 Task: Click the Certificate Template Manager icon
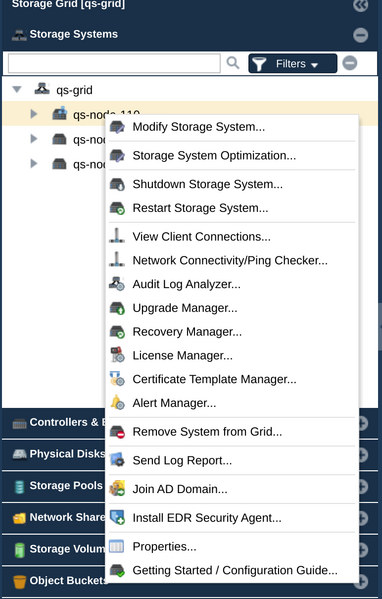pyautogui.click(x=117, y=379)
